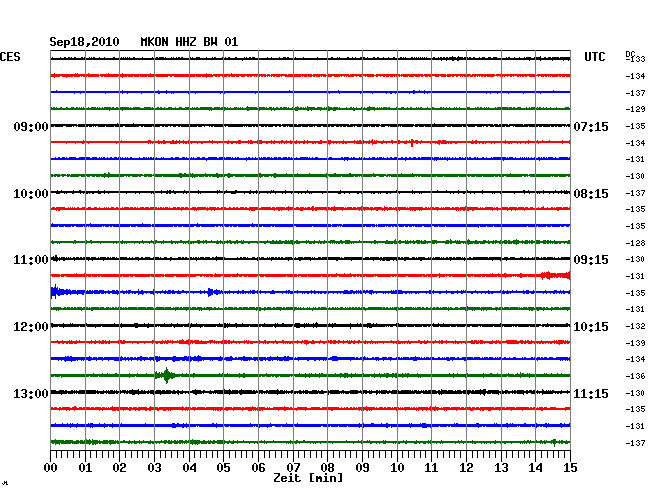This screenshot has height=494, width=650.
Task: Click the 13:00 local time label
Action: click(31, 393)
